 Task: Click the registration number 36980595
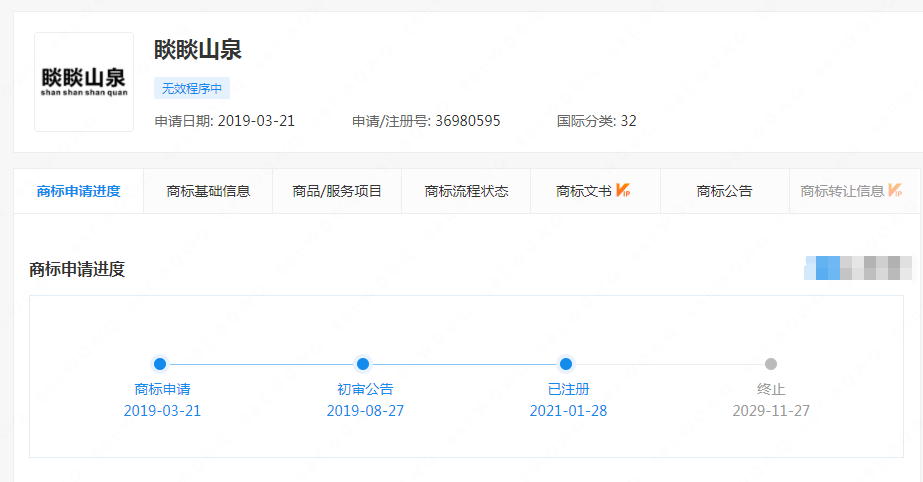pyautogui.click(x=467, y=121)
